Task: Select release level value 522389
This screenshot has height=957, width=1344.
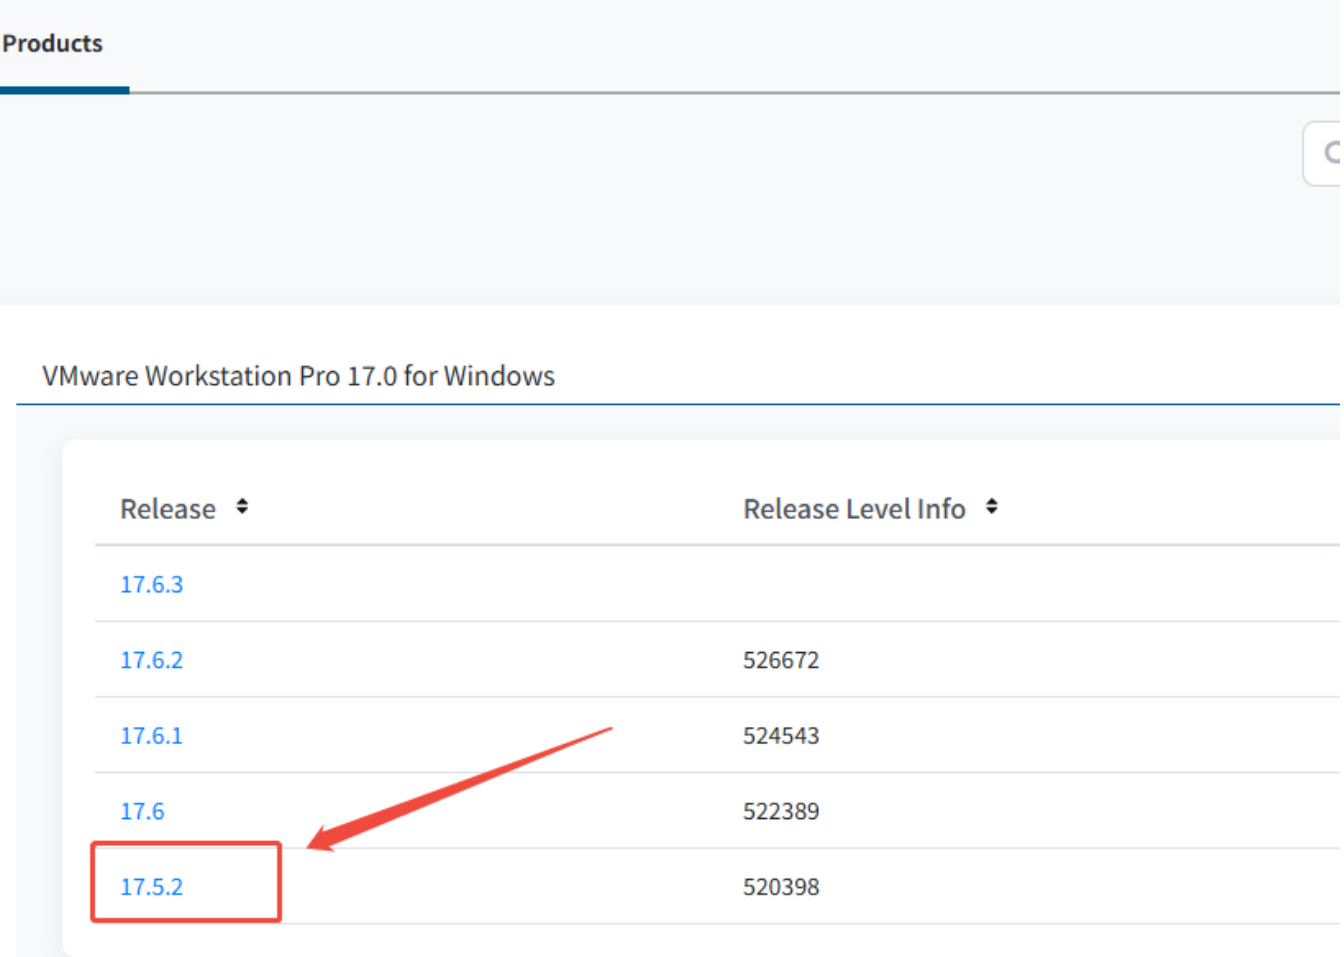Action: [781, 812]
